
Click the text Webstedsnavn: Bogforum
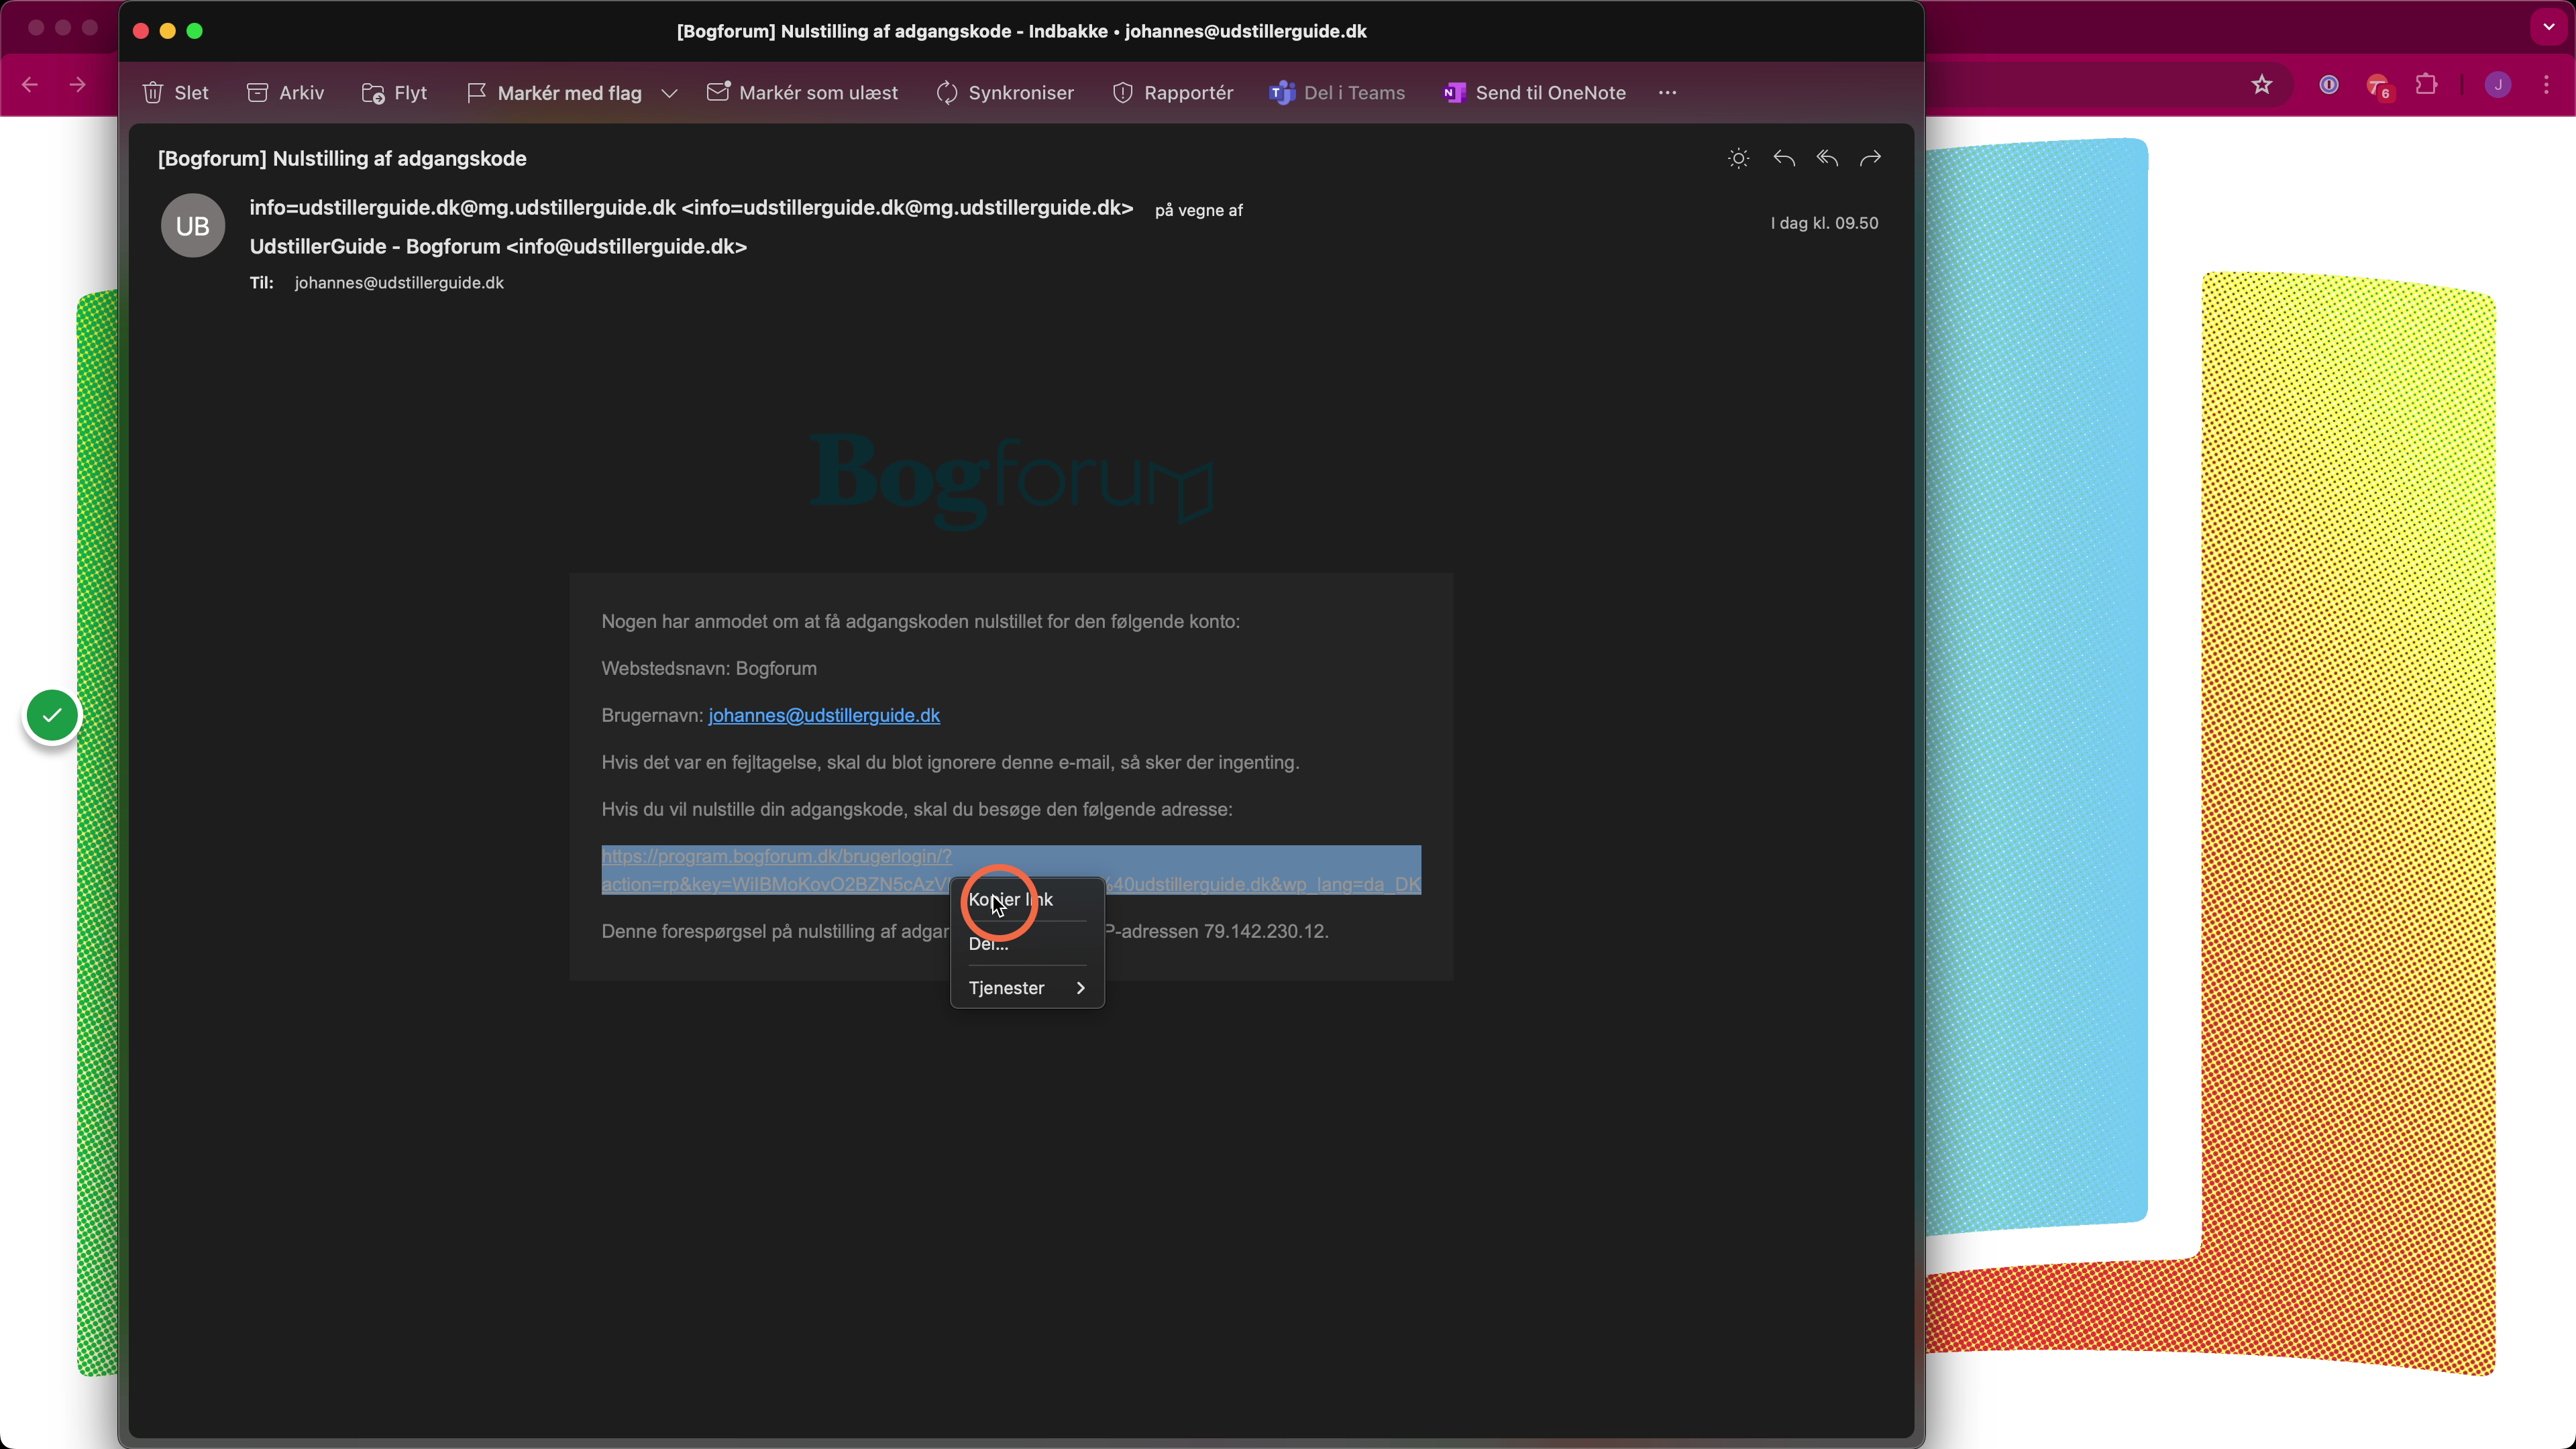[x=709, y=668]
